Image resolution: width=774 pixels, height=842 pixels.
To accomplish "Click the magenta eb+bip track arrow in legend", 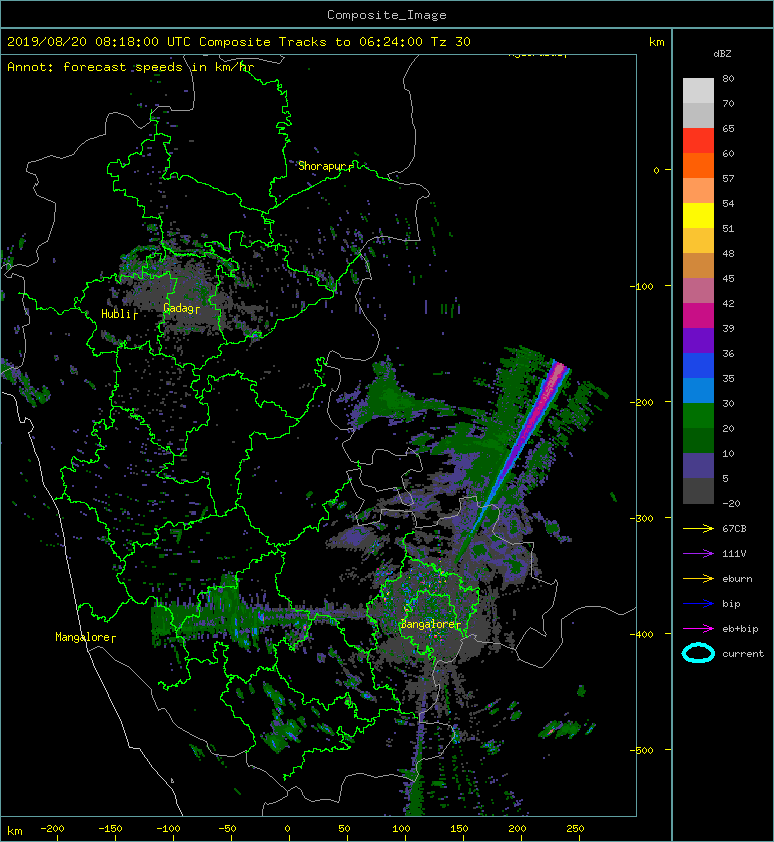I will click(x=698, y=629).
